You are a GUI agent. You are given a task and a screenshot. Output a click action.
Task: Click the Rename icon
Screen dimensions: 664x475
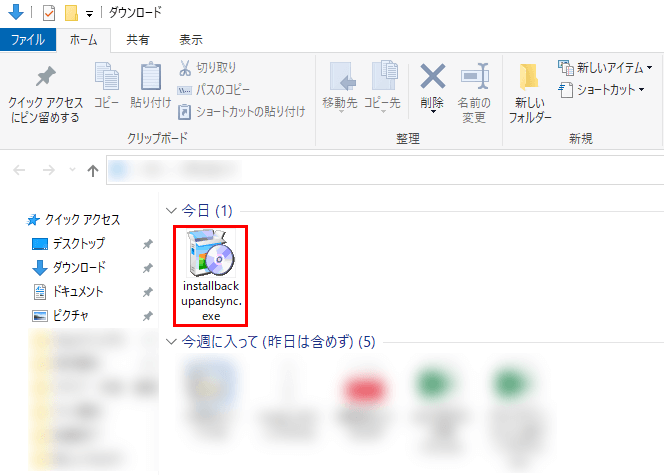coord(473,79)
